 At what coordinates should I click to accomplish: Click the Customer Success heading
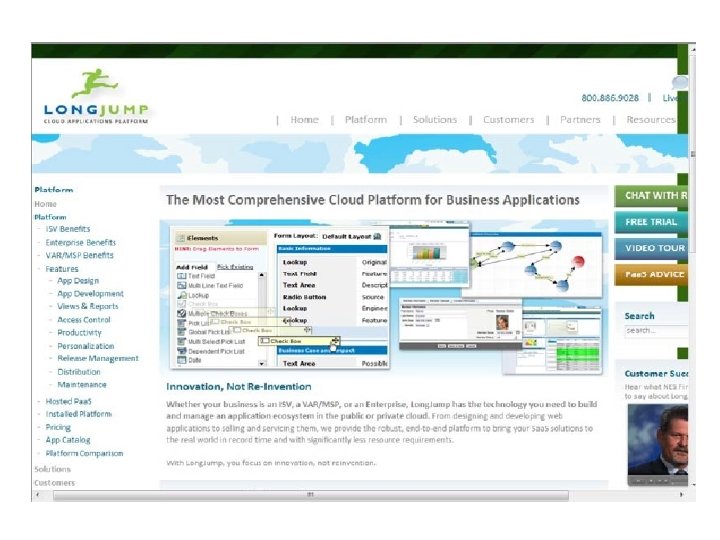click(x=656, y=373)
